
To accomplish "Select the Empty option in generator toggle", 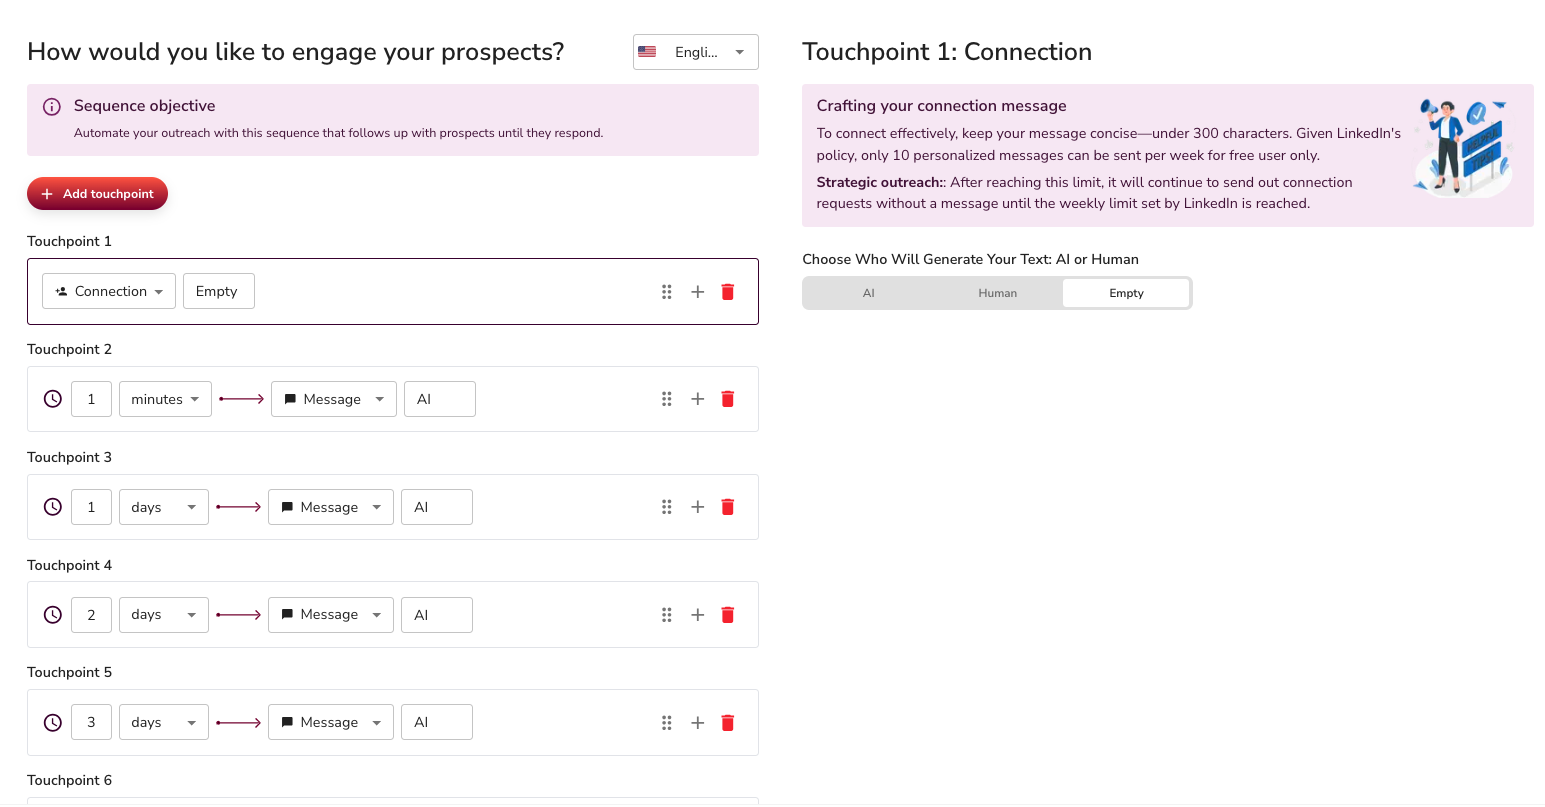I will (x=1126, y=293).
